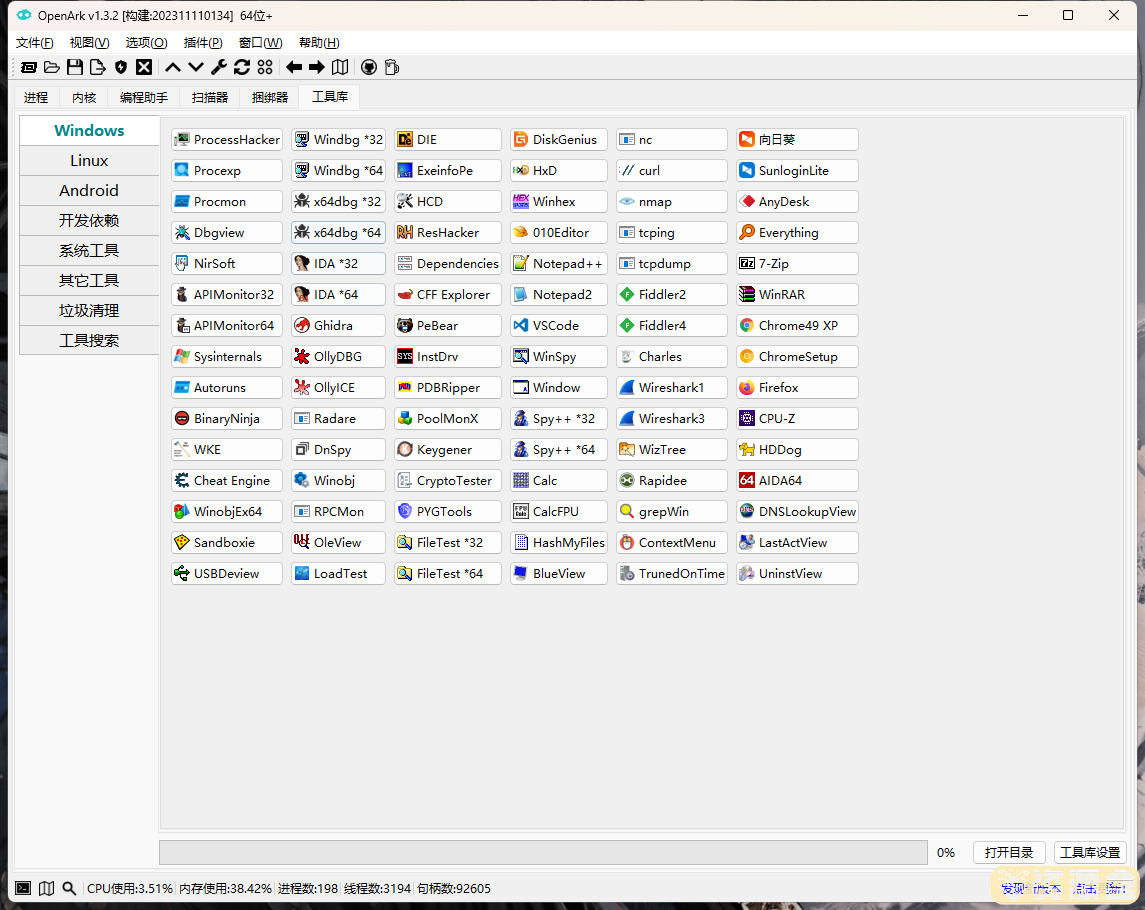The width and height of the screenshot is (1145, 910).
Task: Click the floppy disk save toolbar icon
Action: coord(74,67)
